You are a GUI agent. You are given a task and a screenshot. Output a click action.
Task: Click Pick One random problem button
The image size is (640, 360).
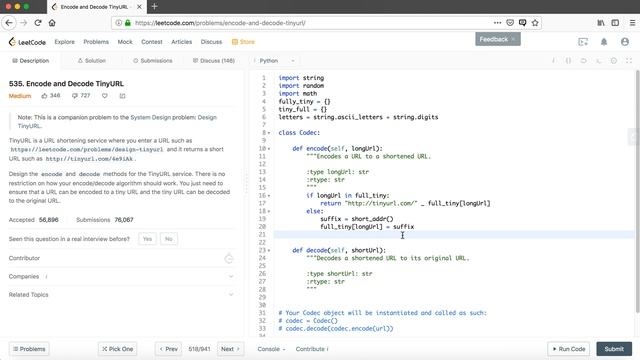[x=118, y=349]
